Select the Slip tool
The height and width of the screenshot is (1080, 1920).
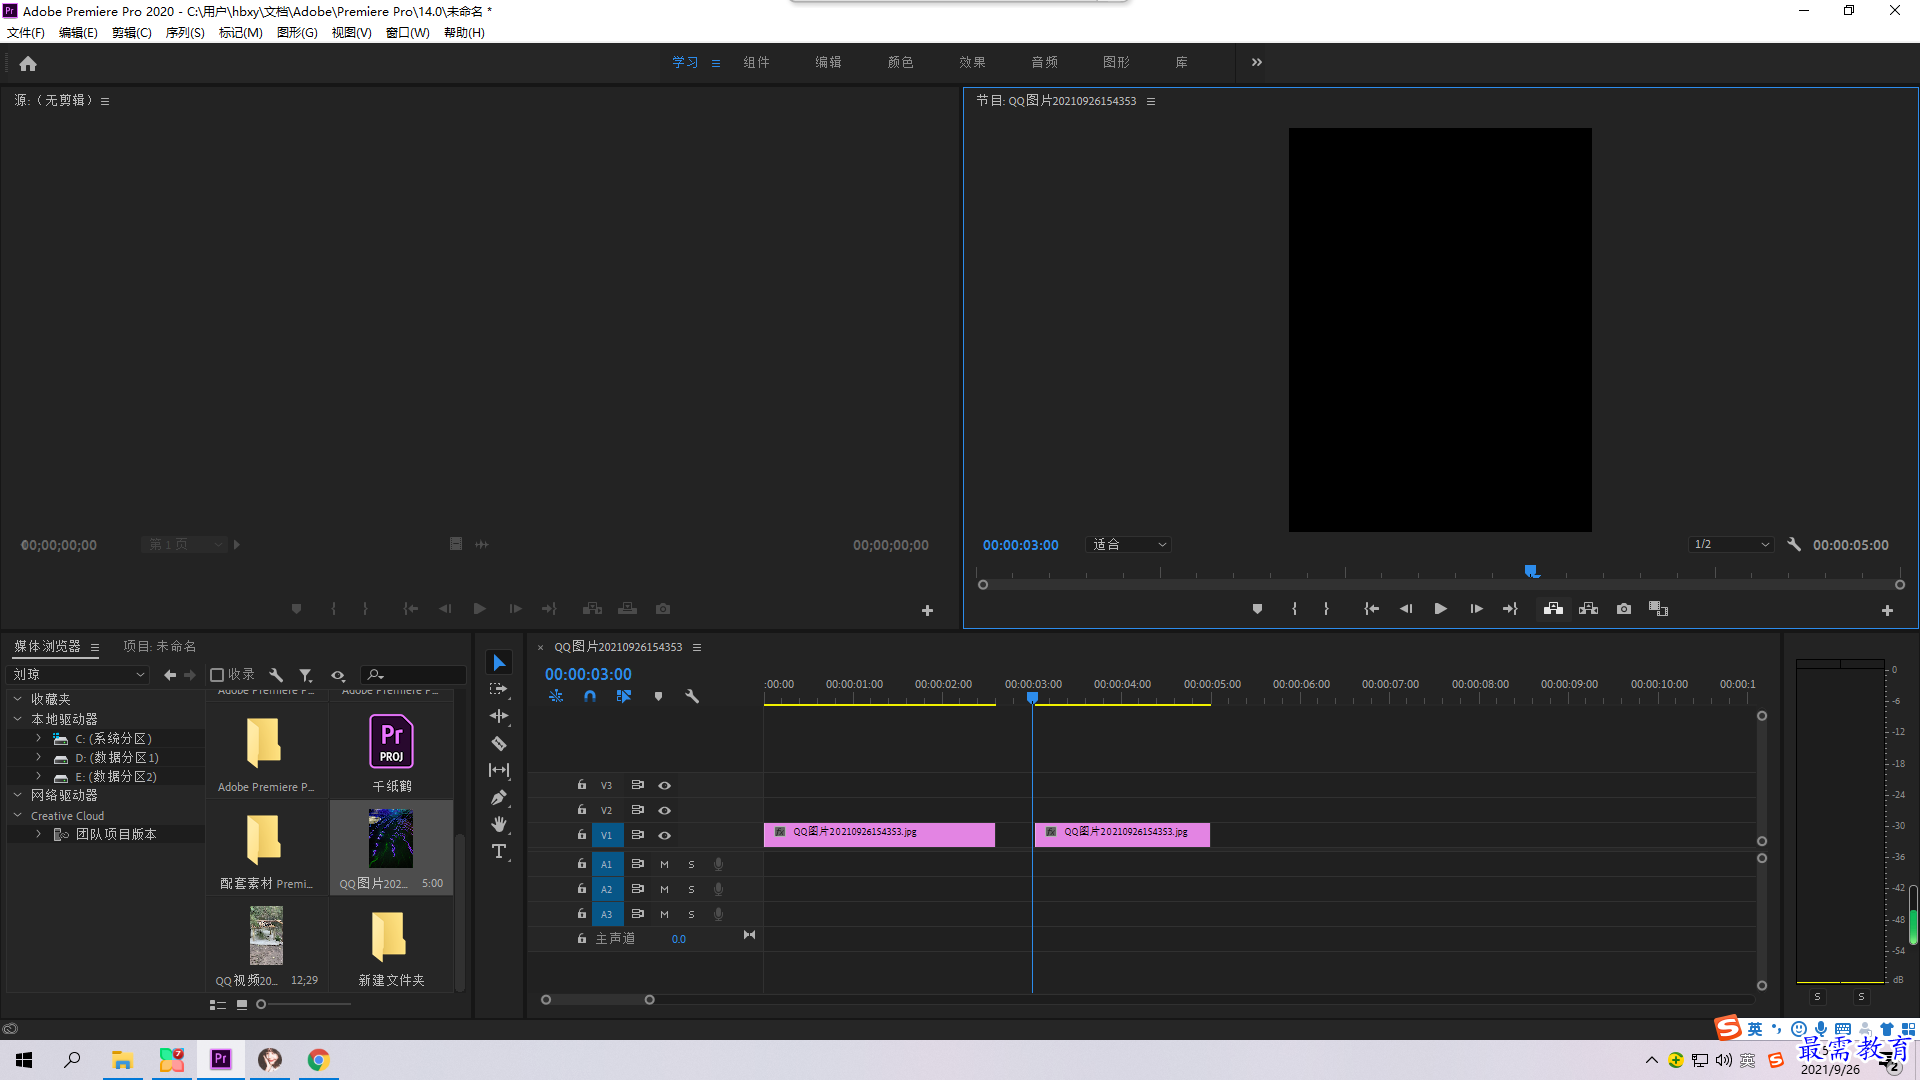click(x=499, y=770)
